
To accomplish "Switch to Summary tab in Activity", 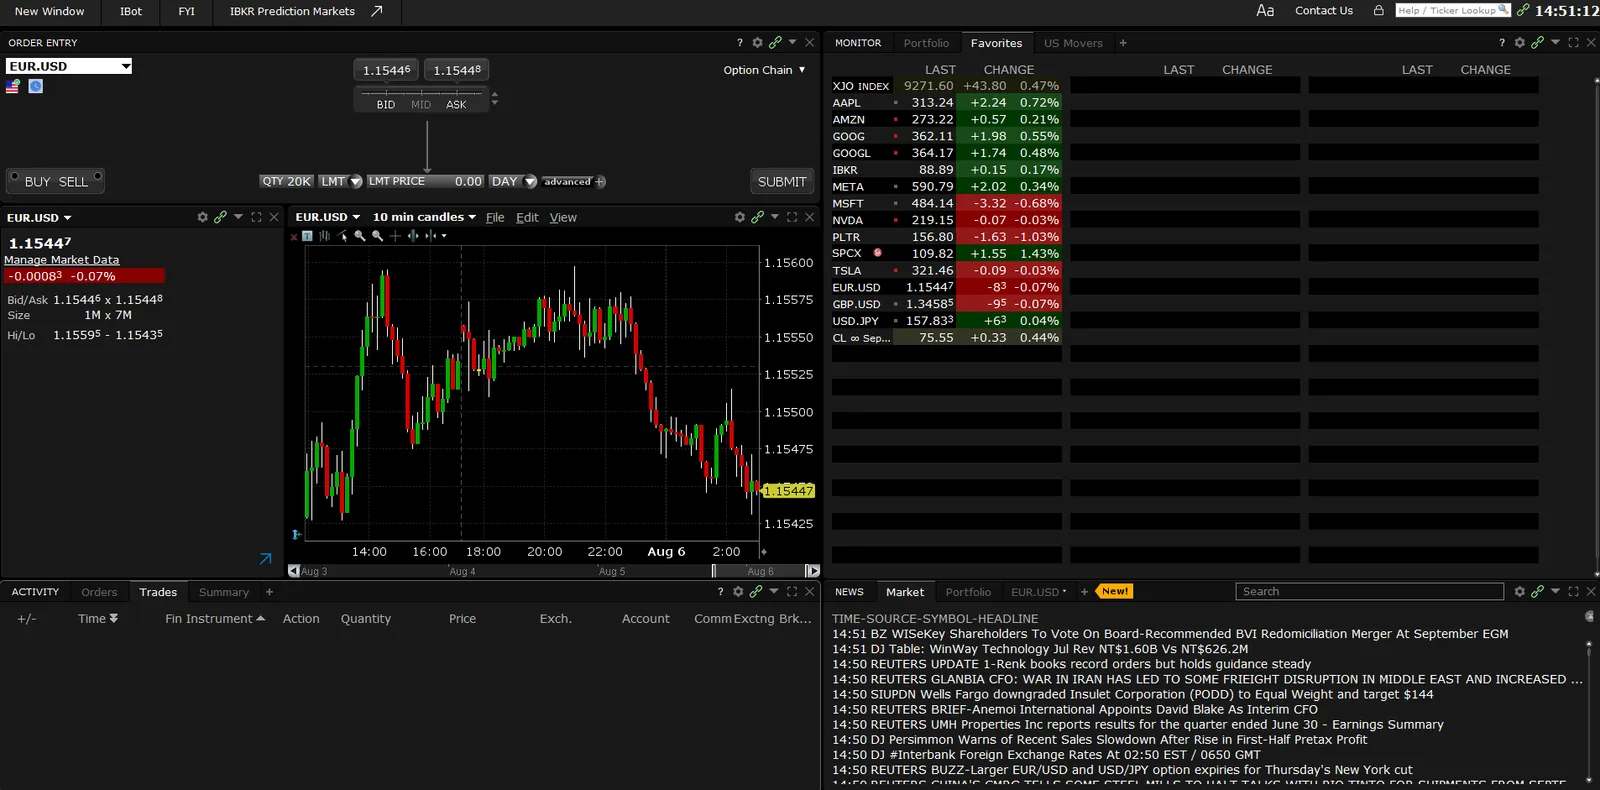I will coord(224,592).
